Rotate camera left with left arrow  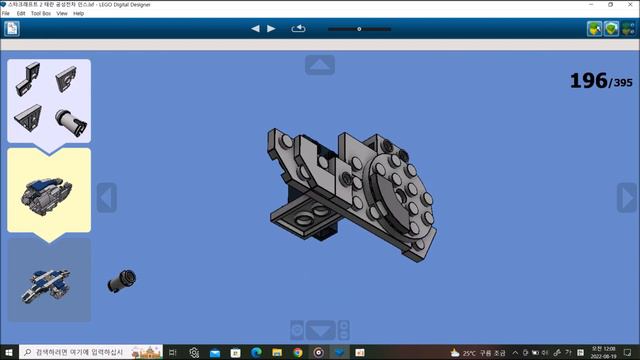pyautogui.click(x=107, y=198)
